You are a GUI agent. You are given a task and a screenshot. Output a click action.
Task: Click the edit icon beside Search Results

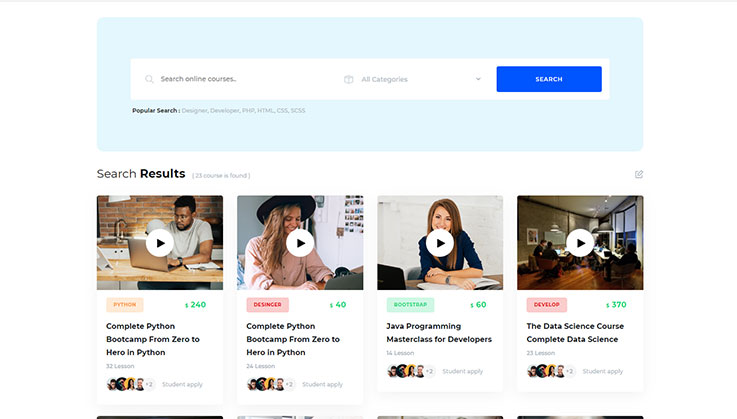(639, 174)
